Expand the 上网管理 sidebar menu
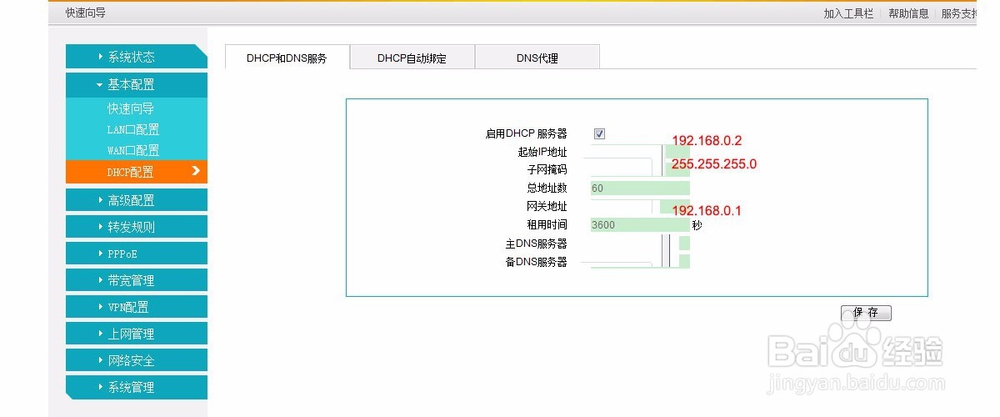Screen dimensions: 1000x417 [x=136, y=334]
